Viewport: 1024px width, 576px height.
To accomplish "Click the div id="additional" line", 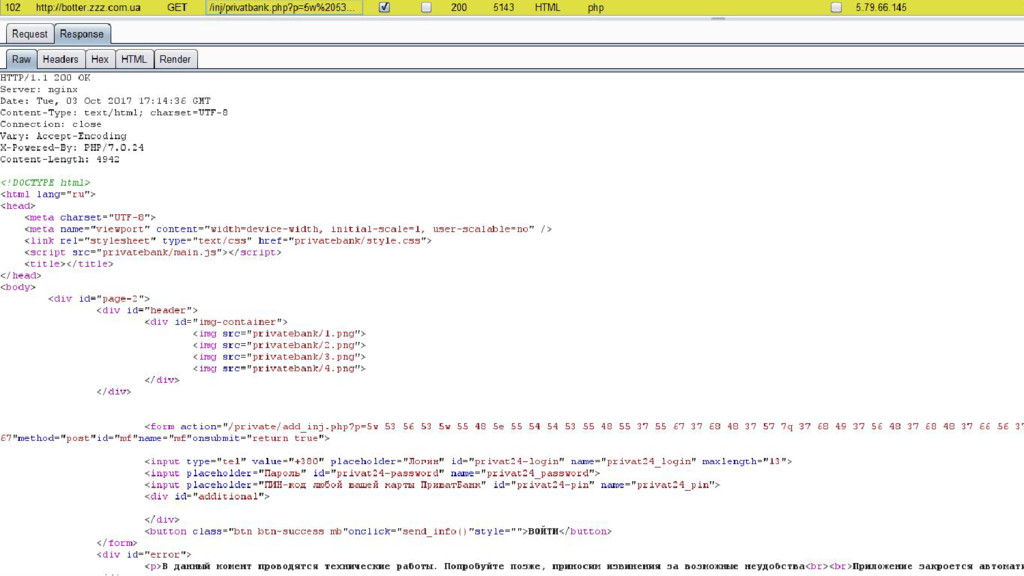I will [x=207, y=497].
